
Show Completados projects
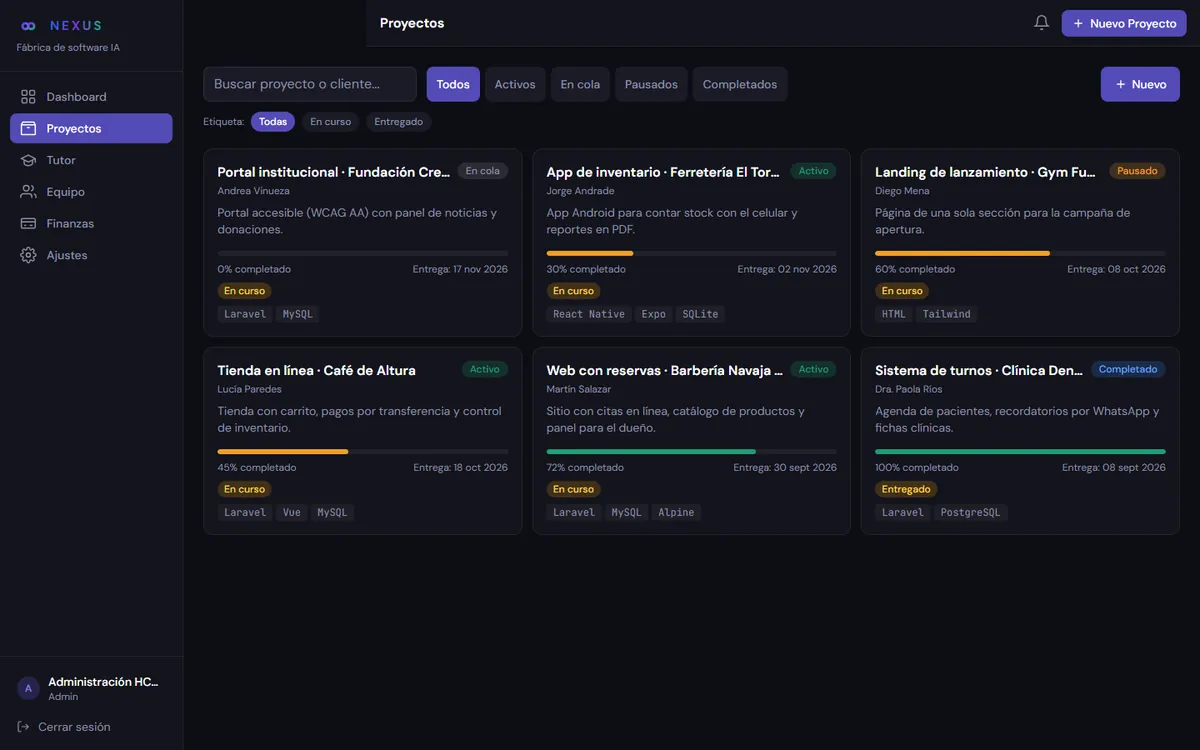[740, 84]
